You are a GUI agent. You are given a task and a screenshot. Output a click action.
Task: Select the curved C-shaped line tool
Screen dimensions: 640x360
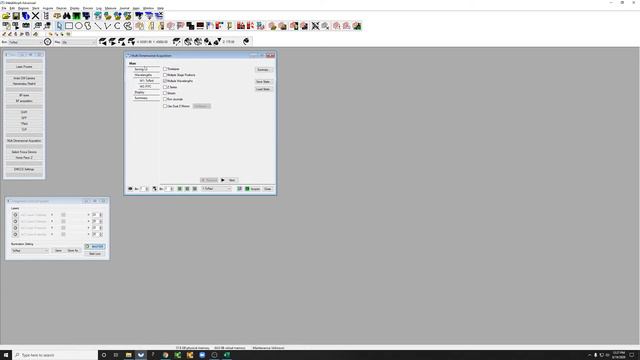point(117,26)
